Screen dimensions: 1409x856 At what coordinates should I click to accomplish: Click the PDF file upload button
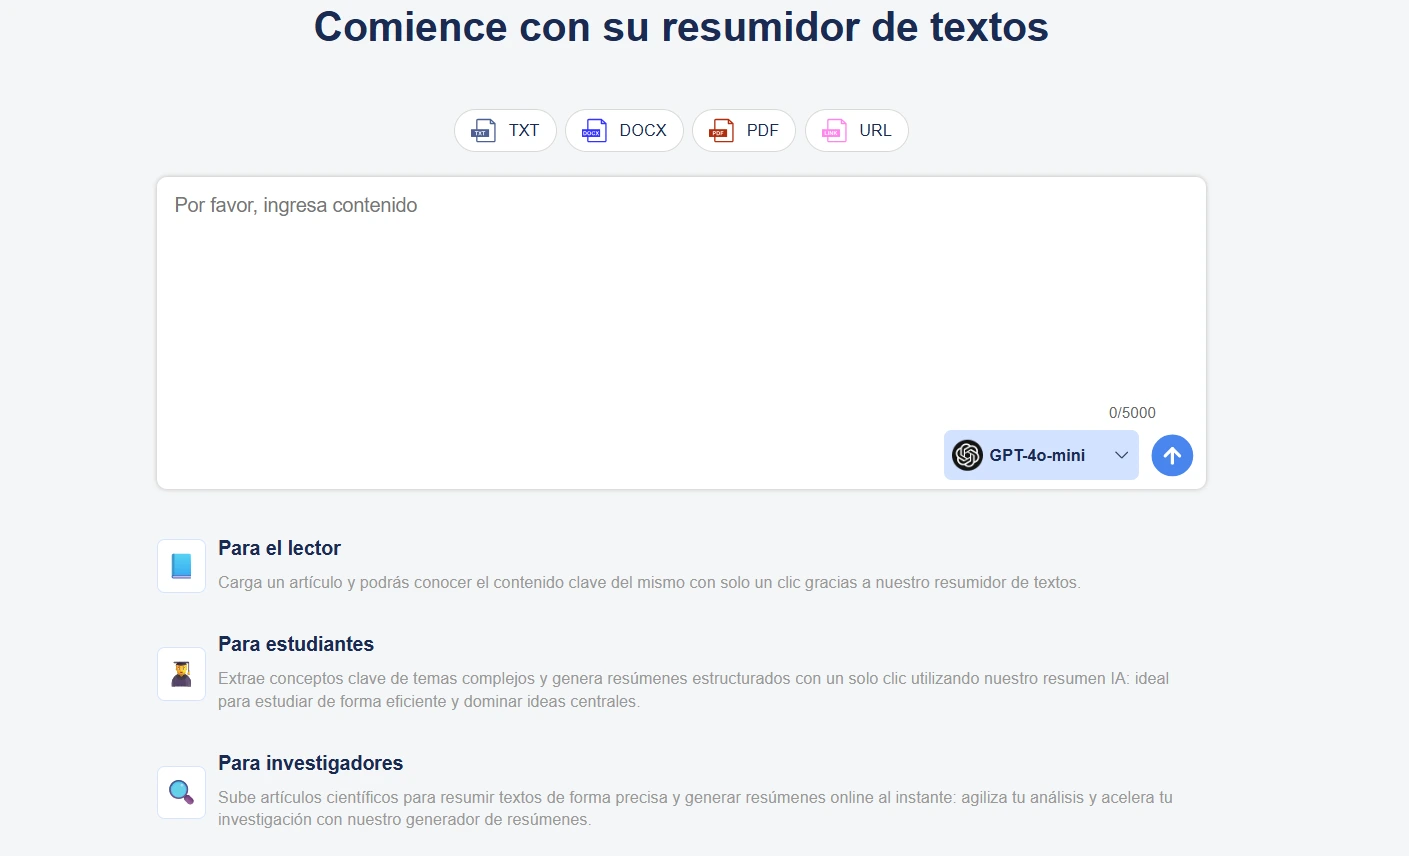[x=744, y=131]
